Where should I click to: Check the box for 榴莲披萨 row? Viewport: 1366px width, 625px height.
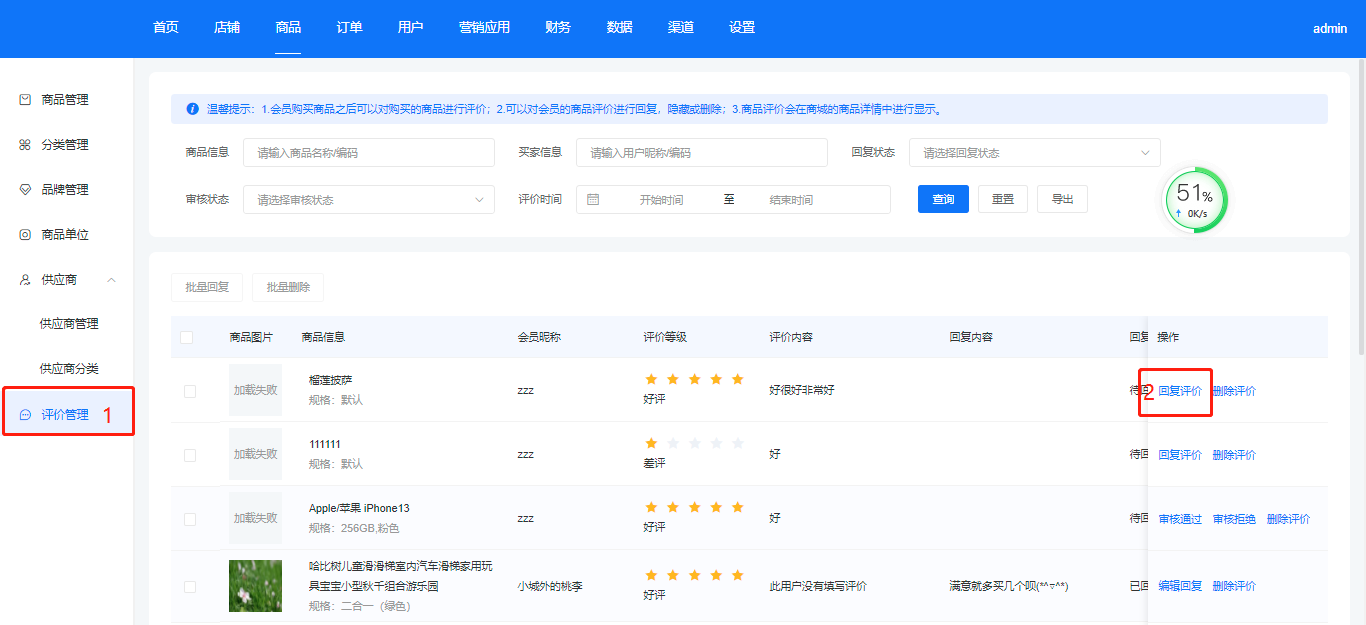point(190,391)
